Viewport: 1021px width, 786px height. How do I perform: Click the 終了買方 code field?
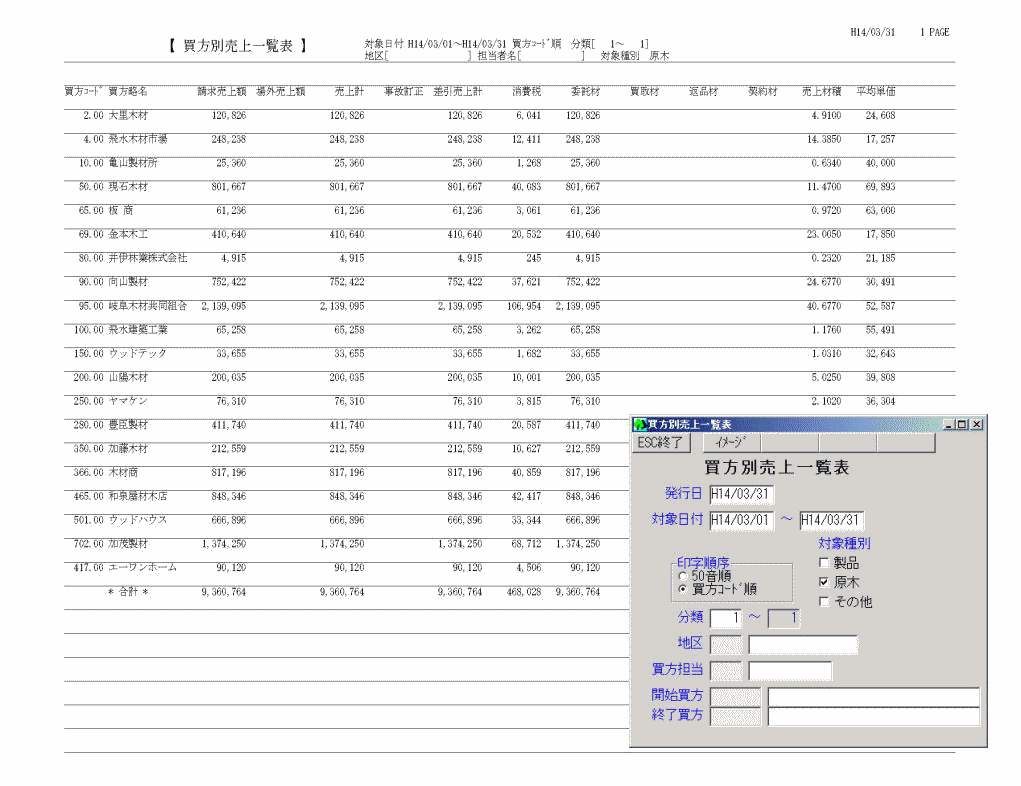pyautogui.click(x=735, y=716)
